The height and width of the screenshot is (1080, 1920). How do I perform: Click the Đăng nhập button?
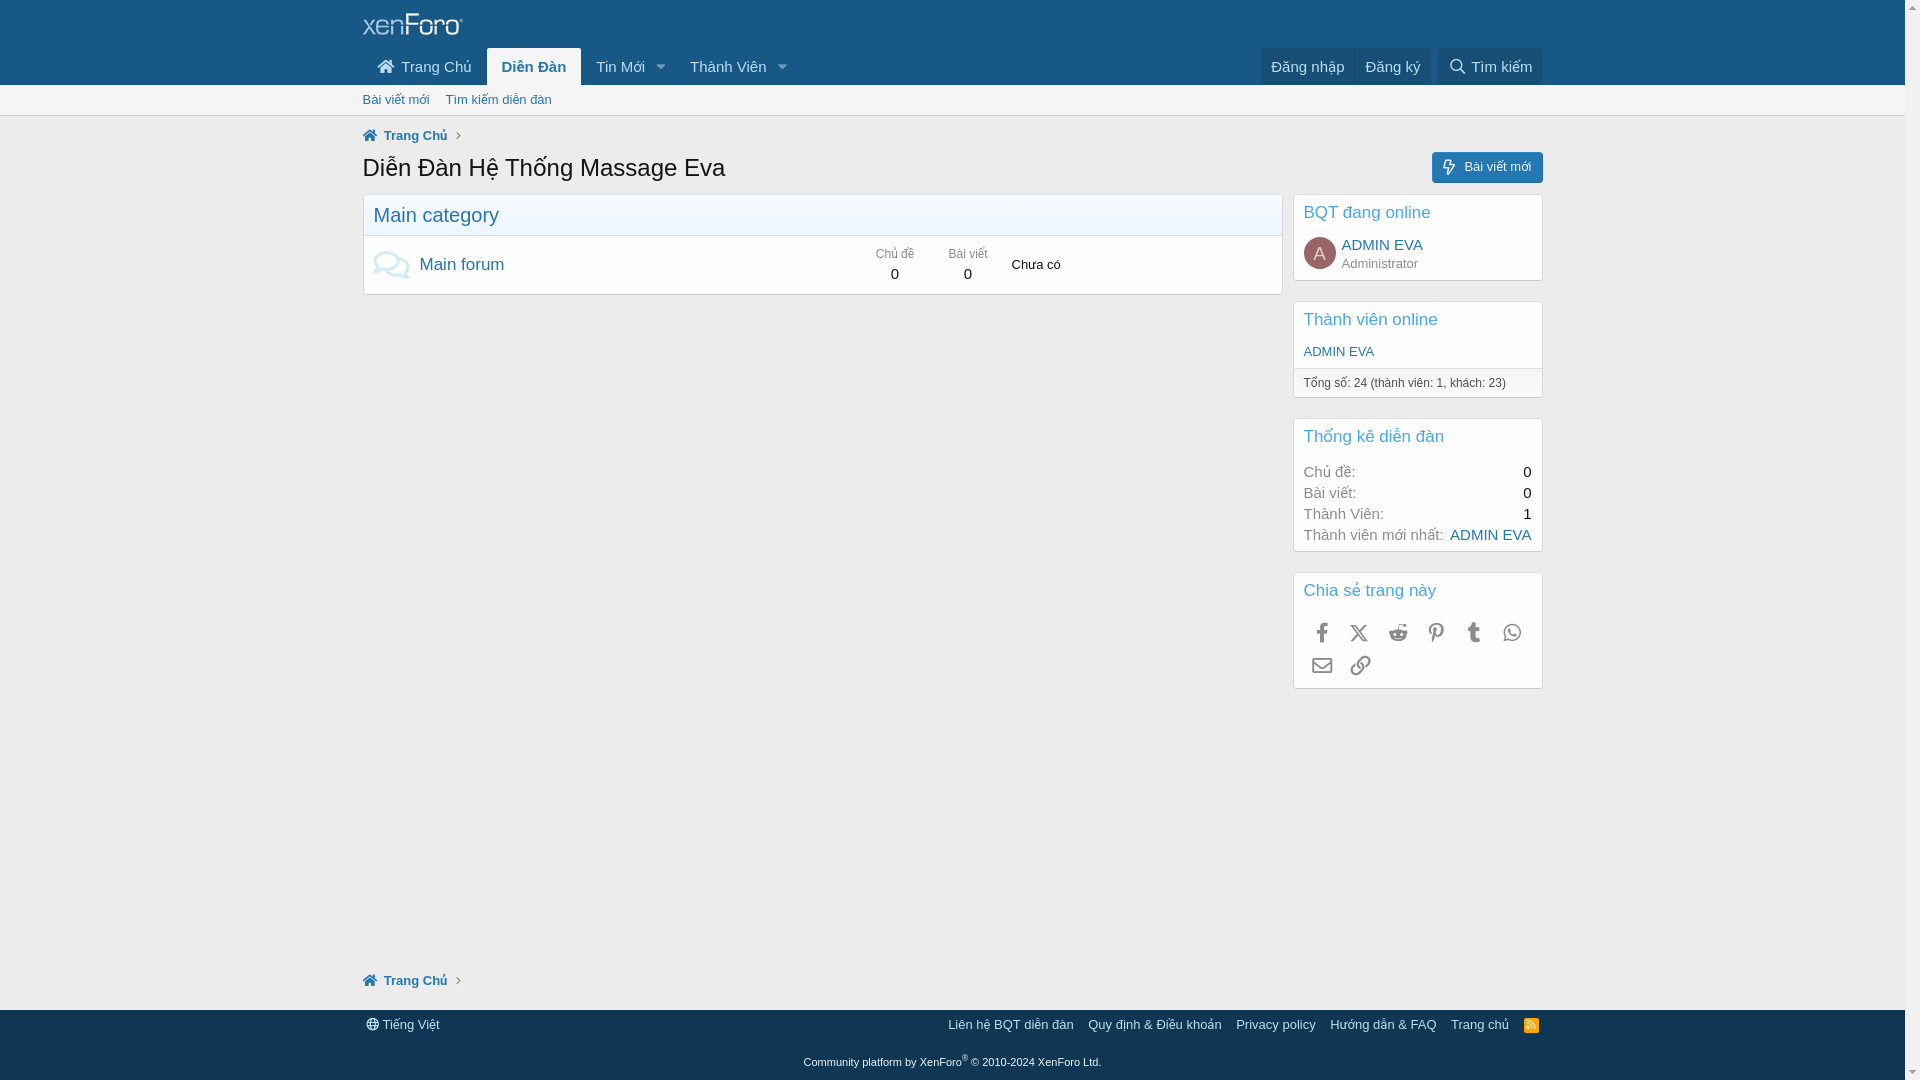(x=1307, y=67)
